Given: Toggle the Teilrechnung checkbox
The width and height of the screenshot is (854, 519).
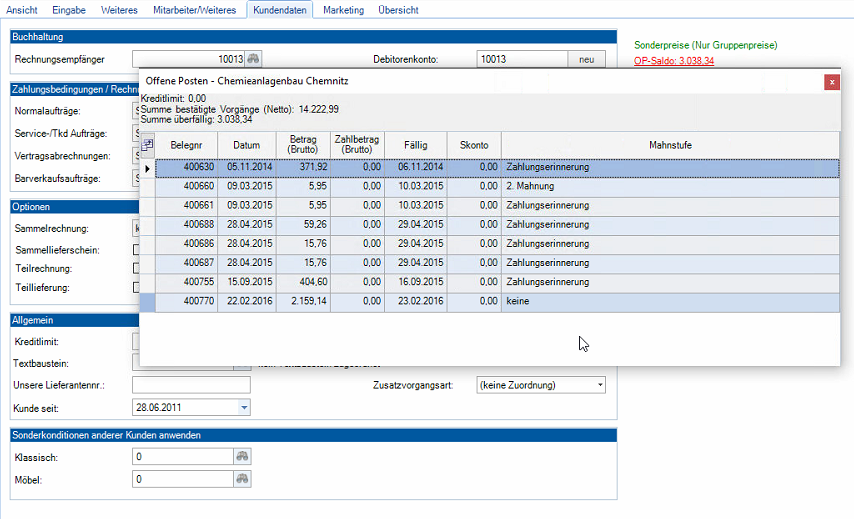Looking at the screenshot, I should pyautogui.click(x=136, y=268).
